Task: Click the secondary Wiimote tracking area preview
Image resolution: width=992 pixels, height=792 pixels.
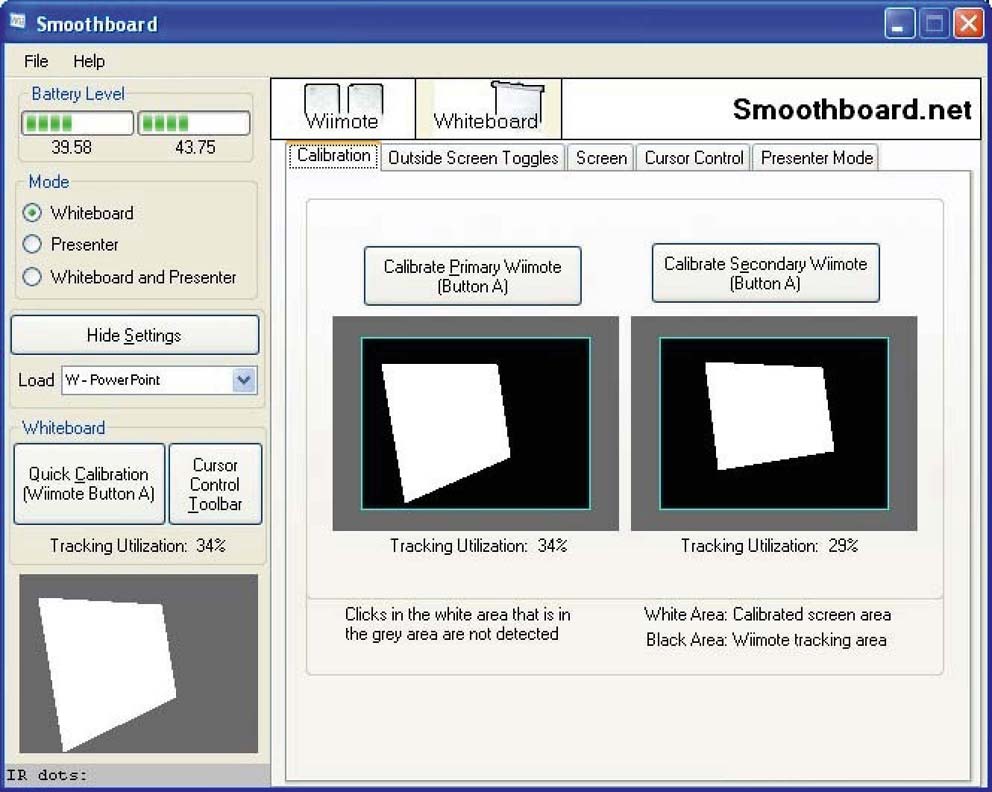Action: (x=774, y=423)
